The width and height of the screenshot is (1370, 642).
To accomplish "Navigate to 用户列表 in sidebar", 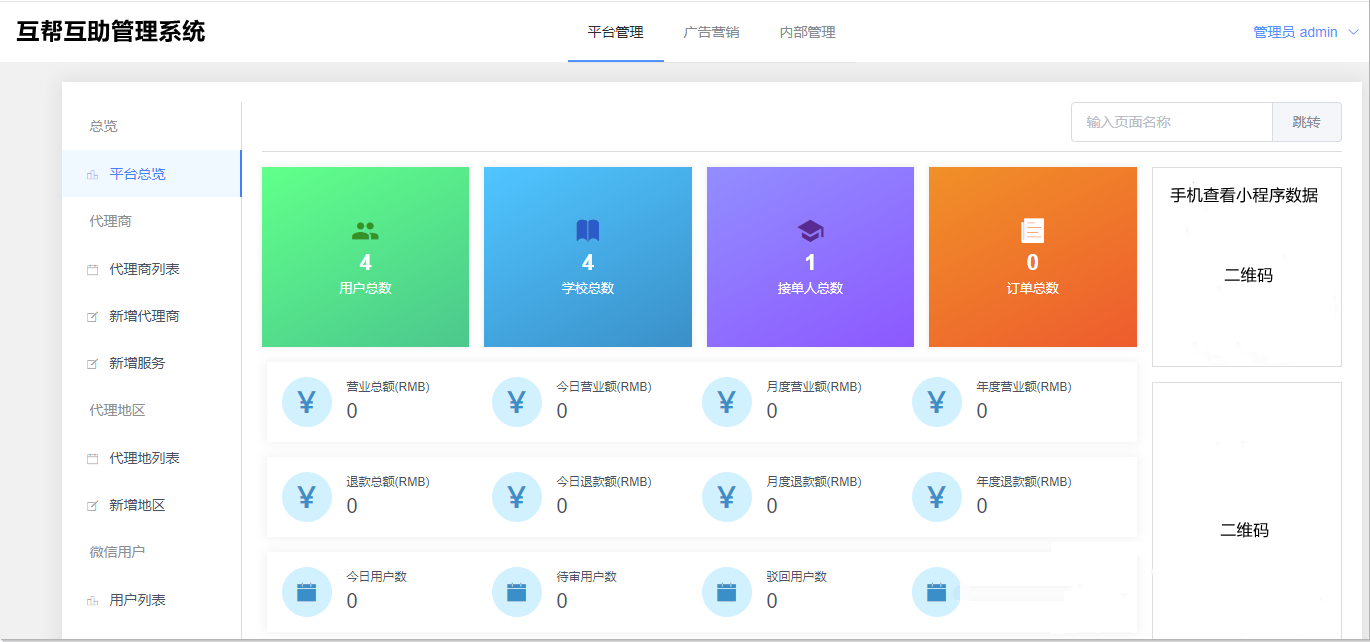I will pyautogui.click(x=137, y=600).
